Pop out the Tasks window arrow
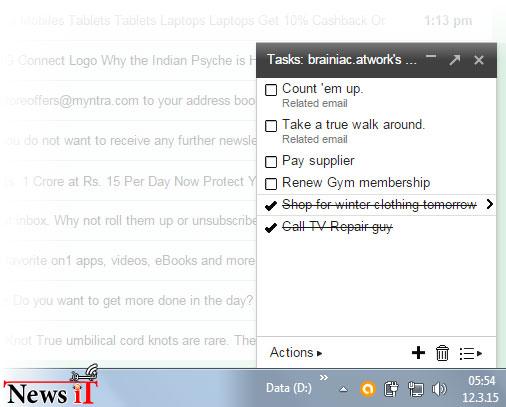 coord(455,60)
